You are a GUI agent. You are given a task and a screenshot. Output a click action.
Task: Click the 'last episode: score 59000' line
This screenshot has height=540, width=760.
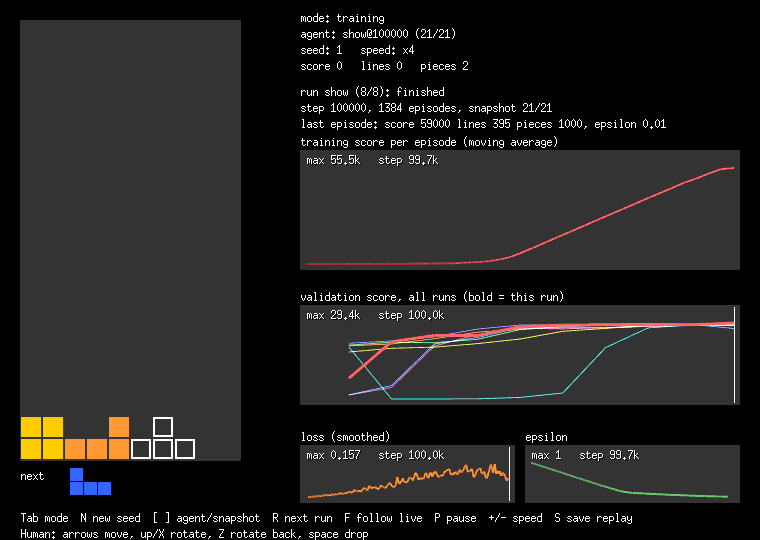483,124
